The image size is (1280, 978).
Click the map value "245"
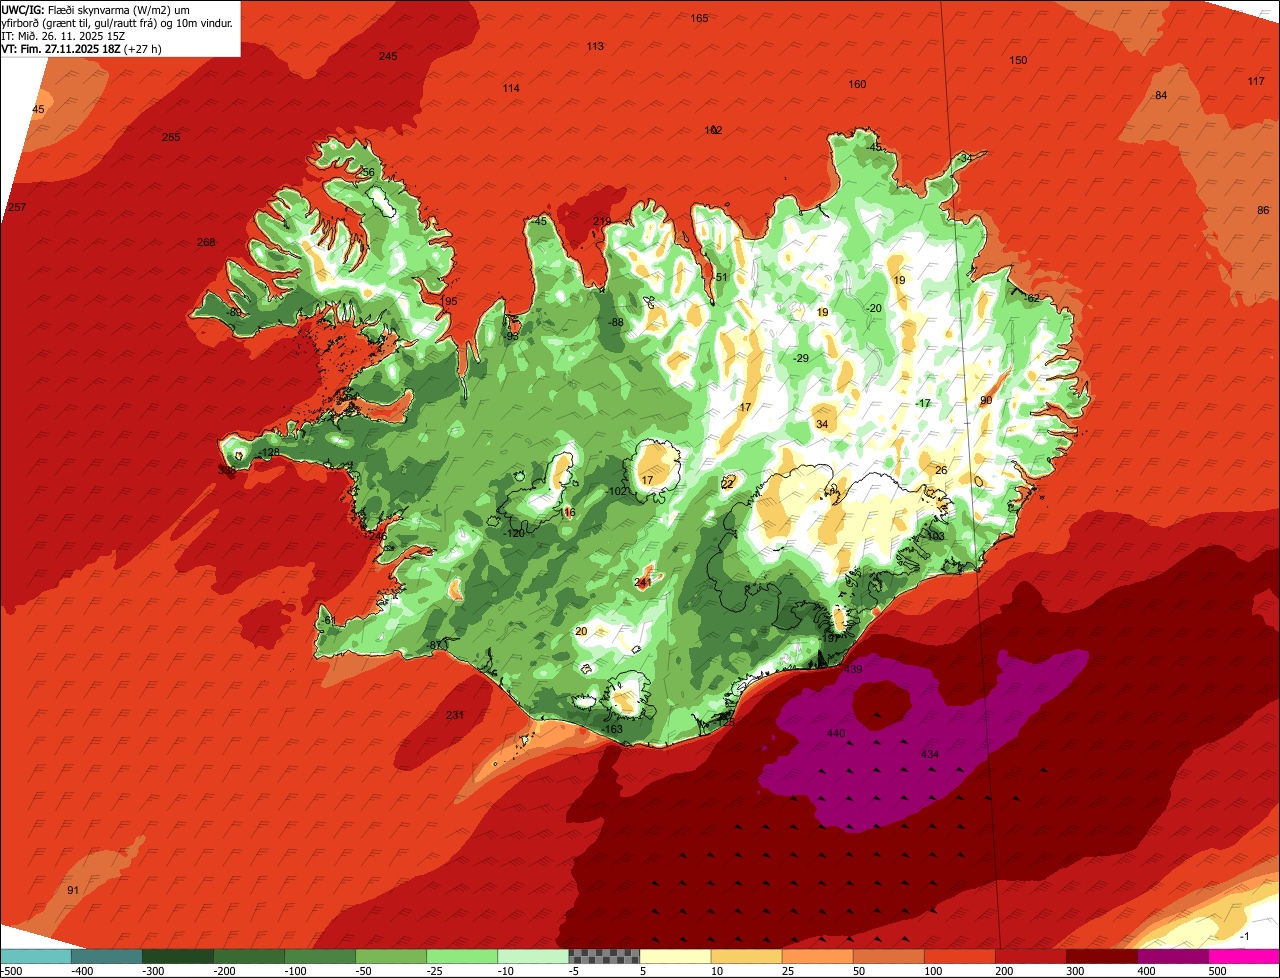388,56
